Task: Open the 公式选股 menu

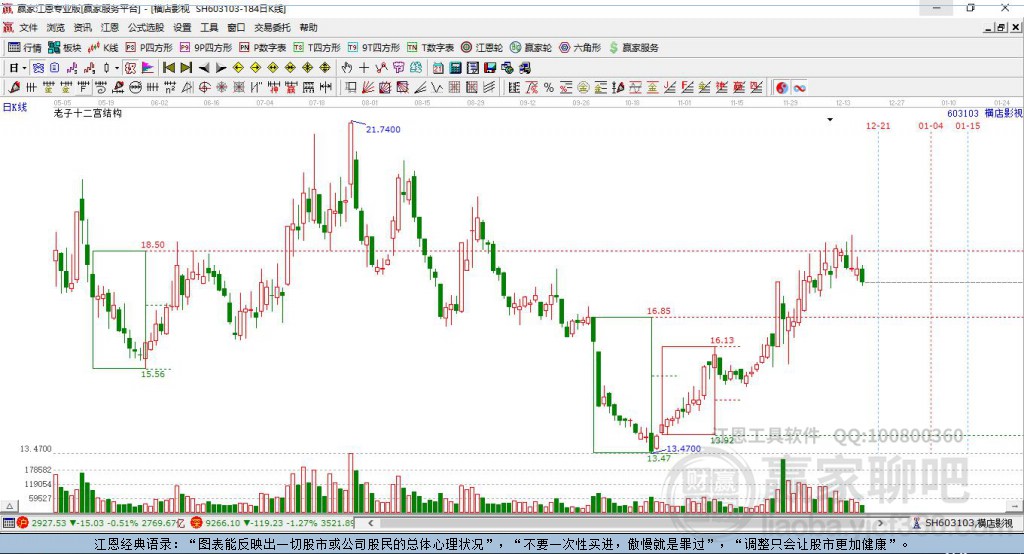Action: pos(146,27)
